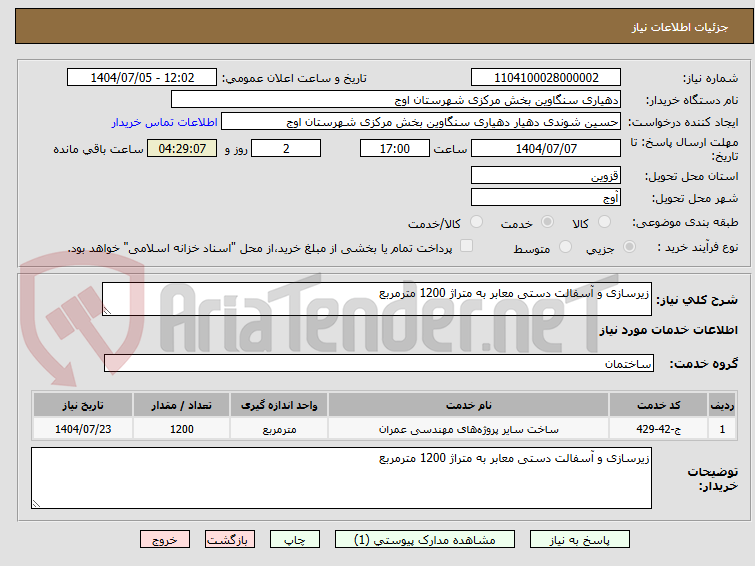The width and height of the screenshot is (755, 566).
Task: Select the خدمت radio button
Action: (547, 222)
